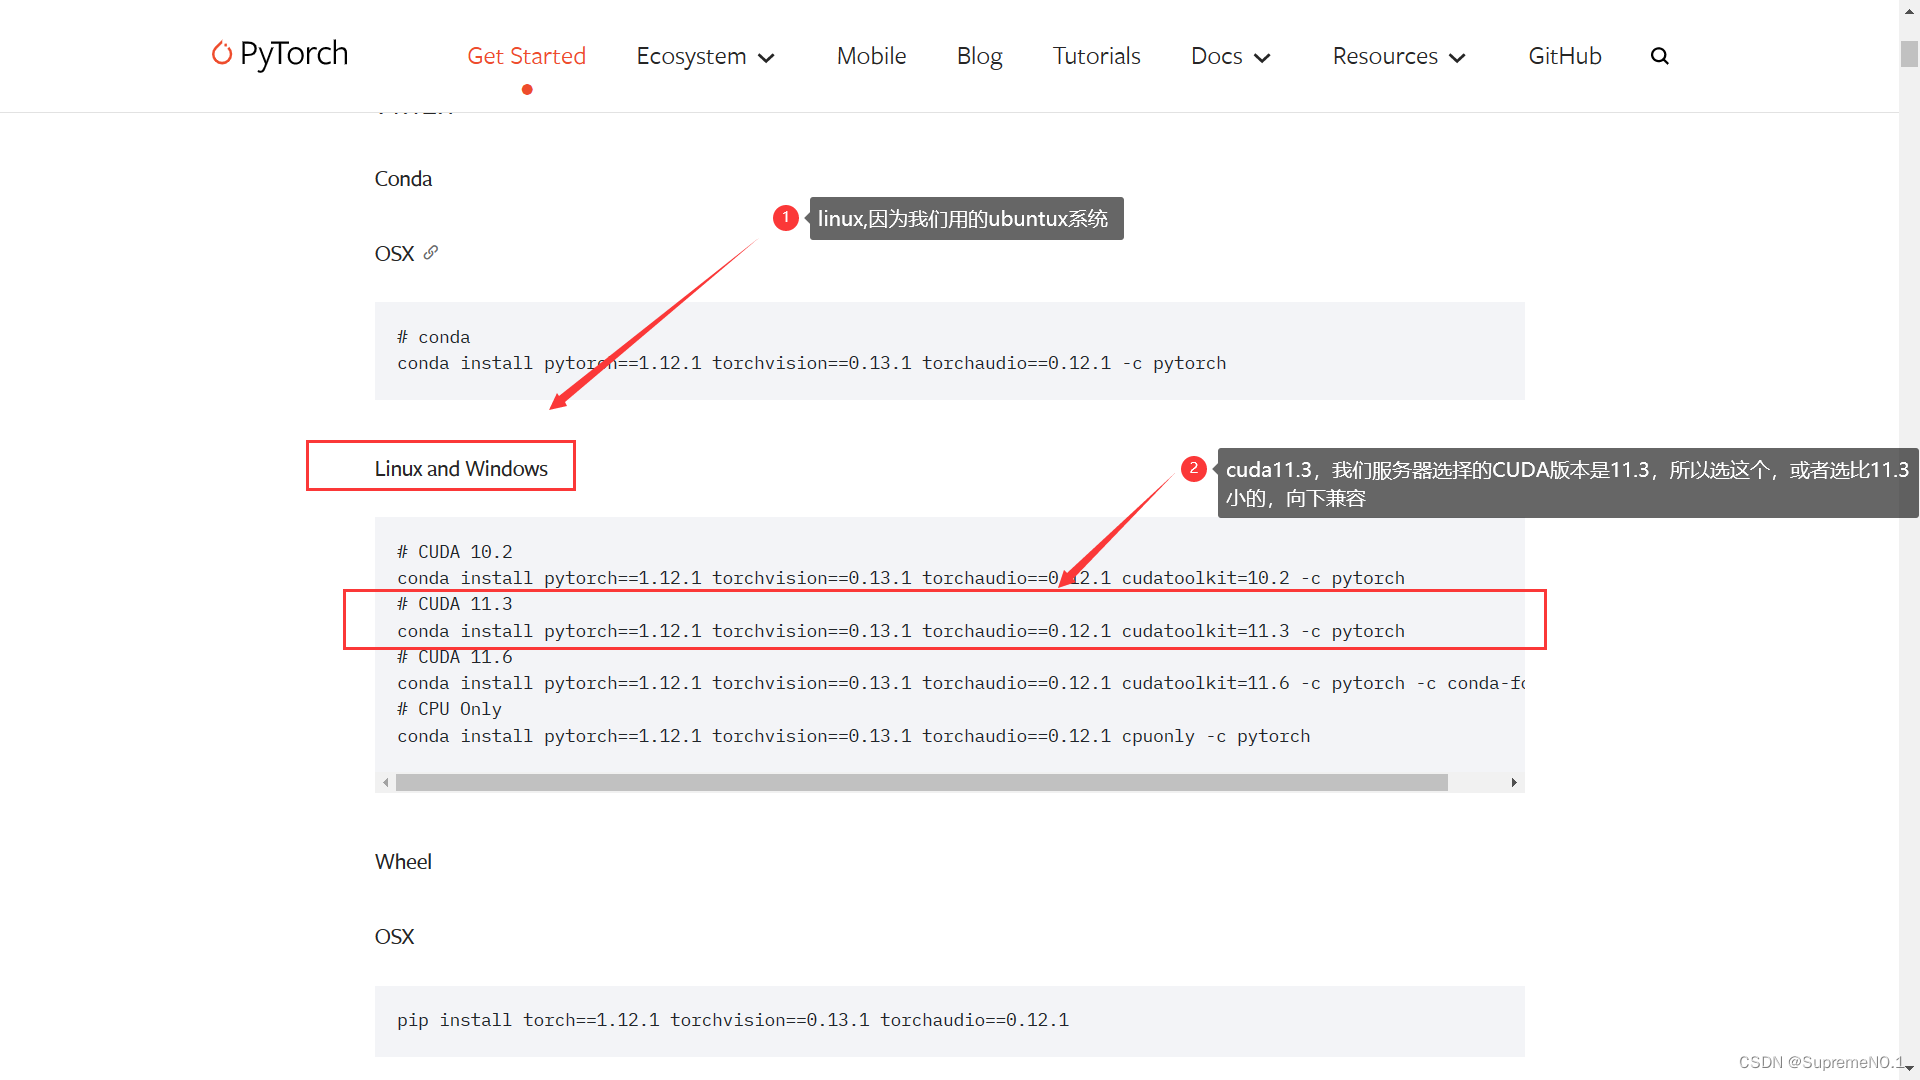
Task: Click the code block horizontal scrollbar thumb
Action: [922, 783]
